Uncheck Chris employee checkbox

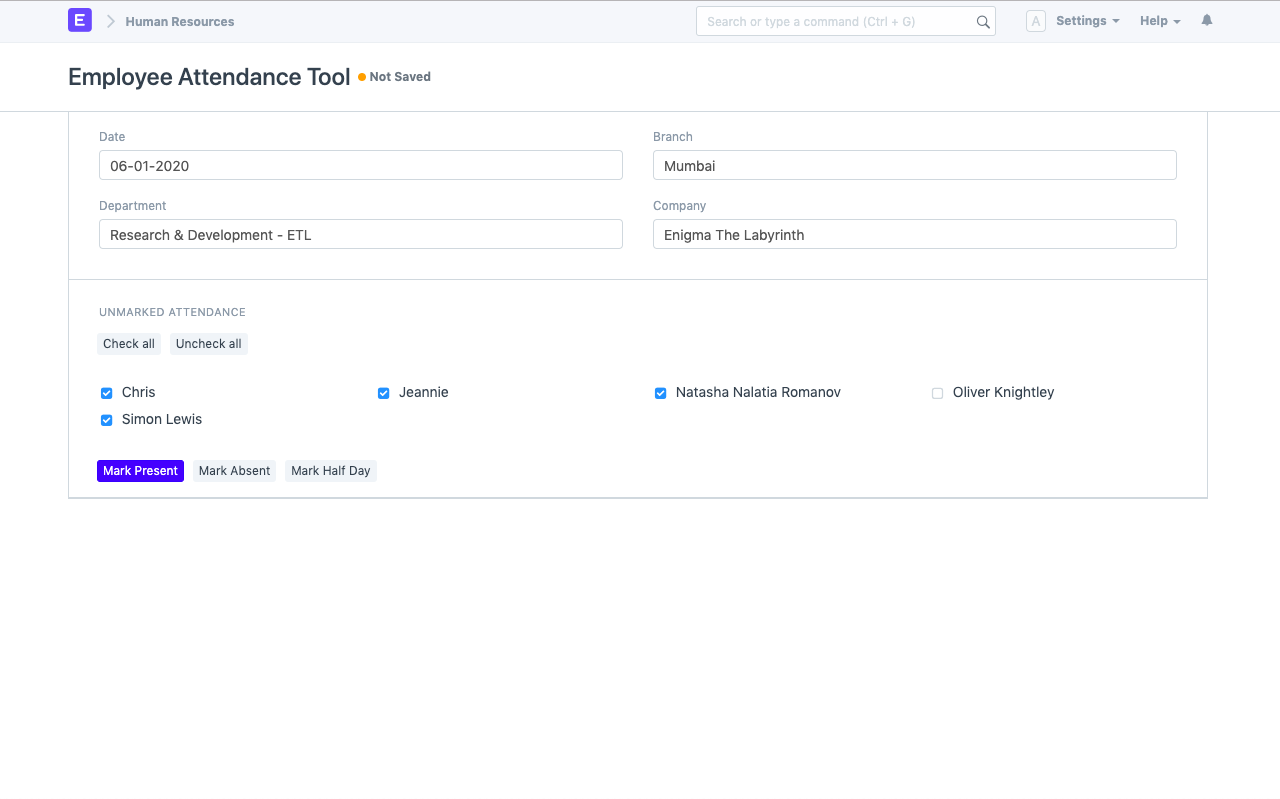point(106,393)
